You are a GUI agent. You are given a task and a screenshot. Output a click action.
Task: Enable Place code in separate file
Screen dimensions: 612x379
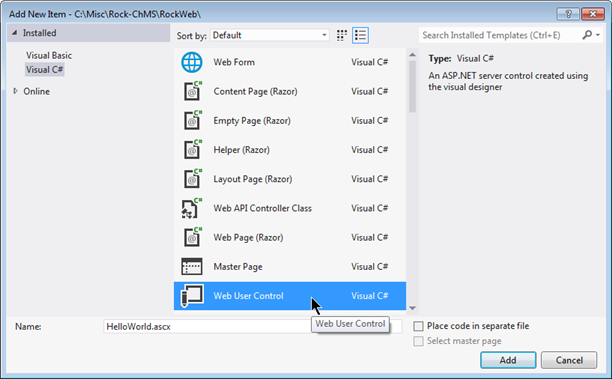[418, 326]
